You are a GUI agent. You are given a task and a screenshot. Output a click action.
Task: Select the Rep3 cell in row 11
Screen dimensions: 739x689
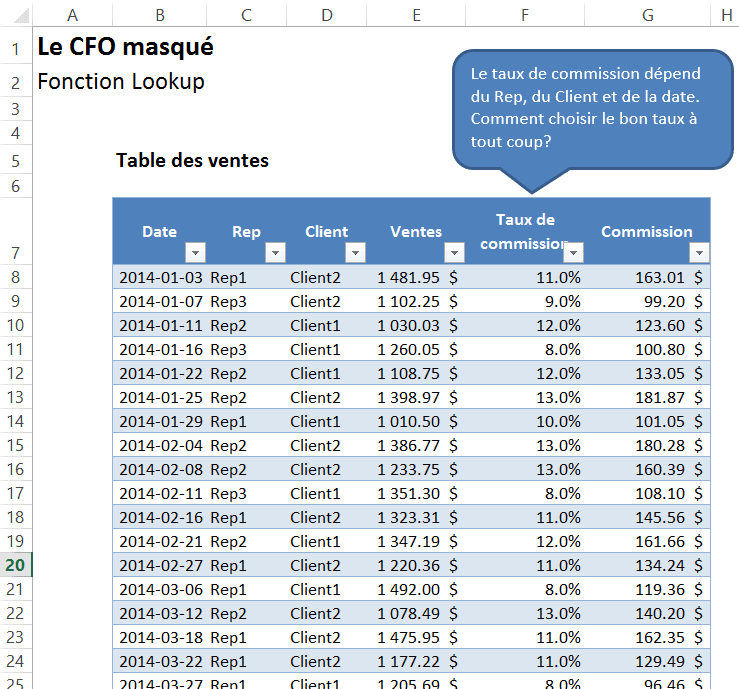click(x=228, y=349)
